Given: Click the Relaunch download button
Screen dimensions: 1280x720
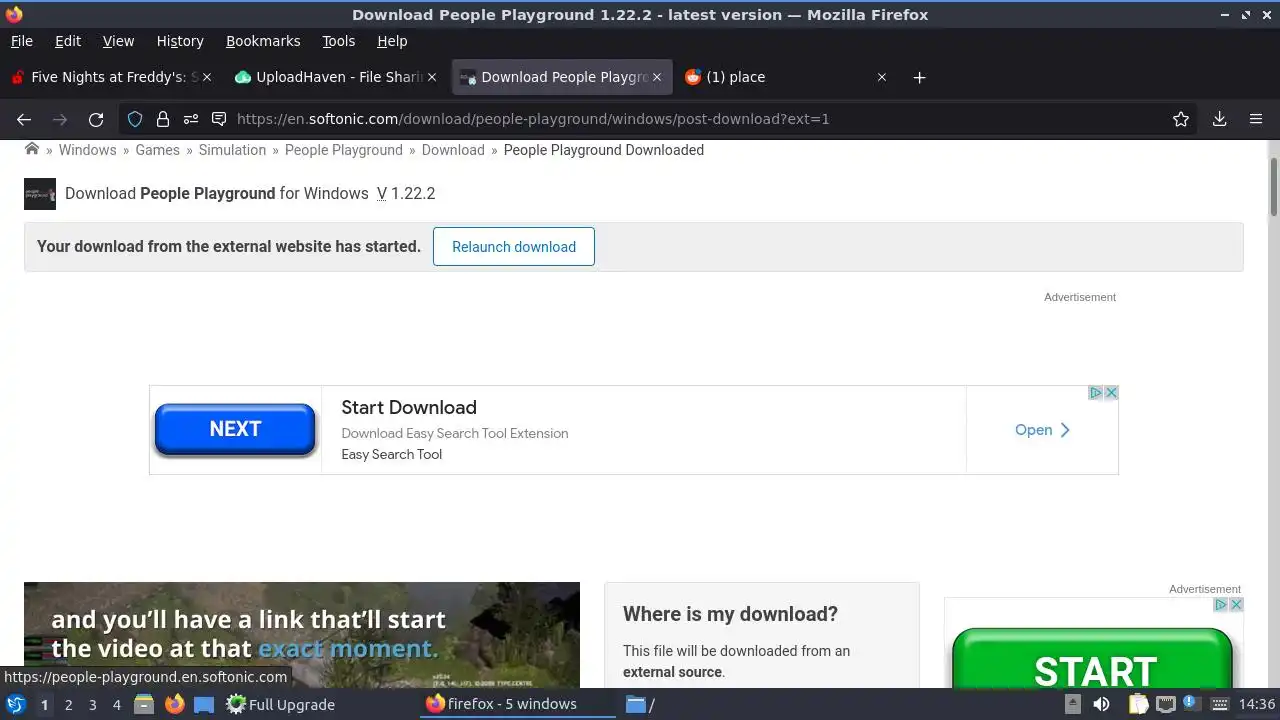Looking at the screenshot, I should tap(514, 247).
